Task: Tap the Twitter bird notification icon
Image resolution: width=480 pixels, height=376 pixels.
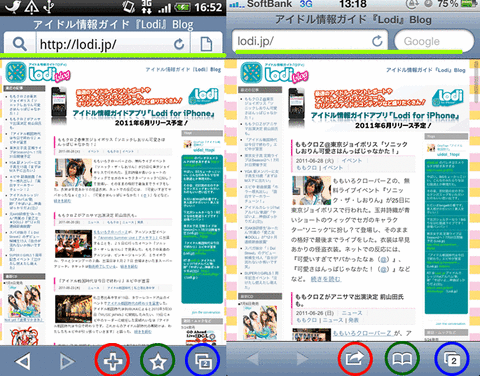Action: [x=13, y=7]
